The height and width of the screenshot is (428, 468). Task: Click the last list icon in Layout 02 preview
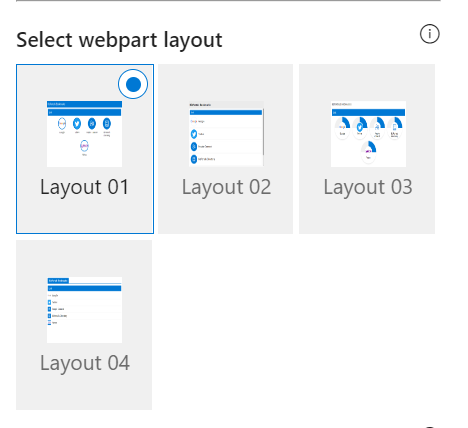pos(194,159)
